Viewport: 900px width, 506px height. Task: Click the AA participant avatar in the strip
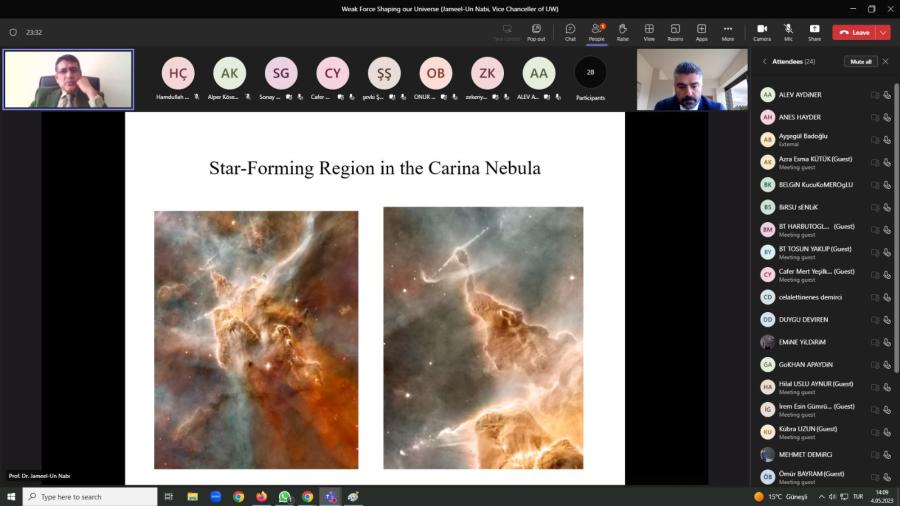(x=539, y=73)
